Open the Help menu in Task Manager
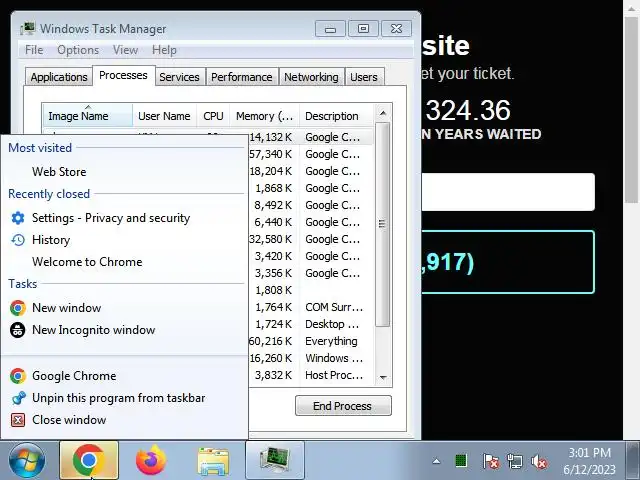Image resolution: width=640 pixels, height=480 pixels. click(x=164, y=50)
